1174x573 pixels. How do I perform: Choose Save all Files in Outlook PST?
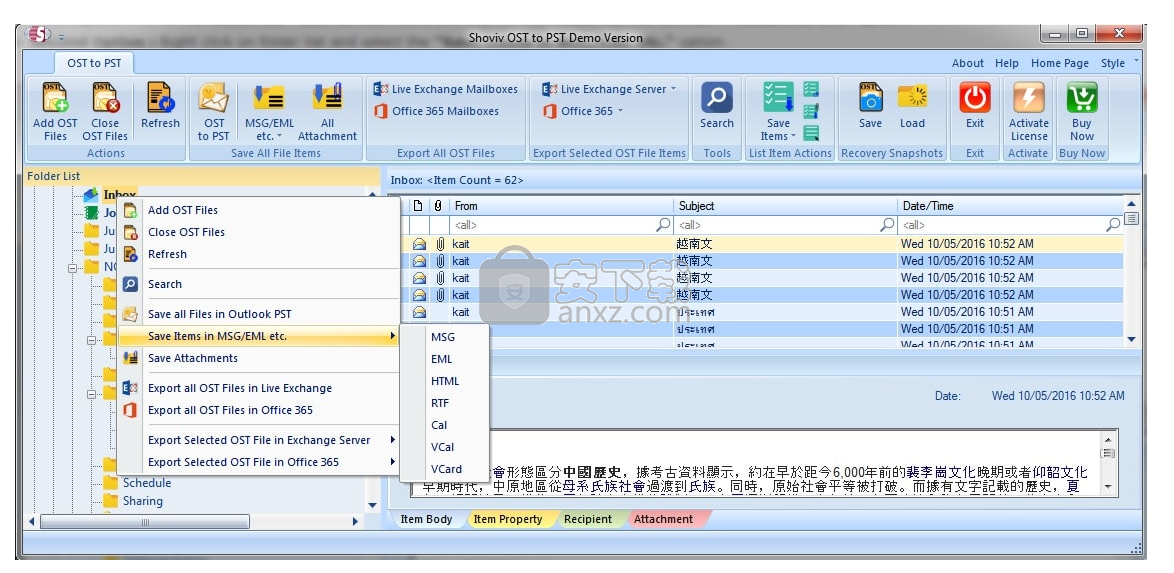pos(259,314)
